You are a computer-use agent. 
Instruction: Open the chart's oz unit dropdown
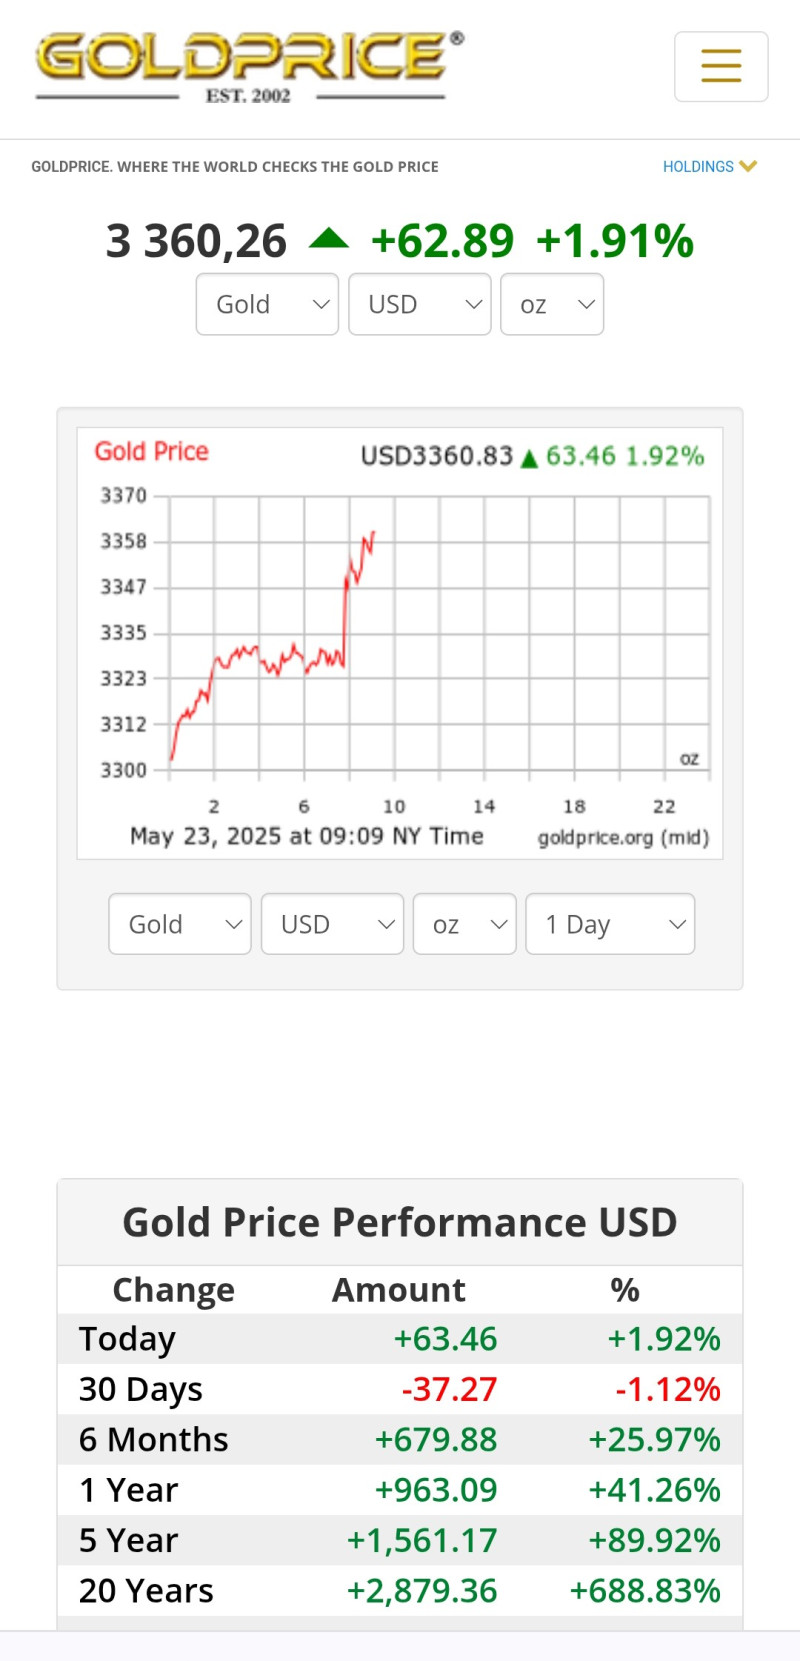pyautogui.click(x=465, y=924)
